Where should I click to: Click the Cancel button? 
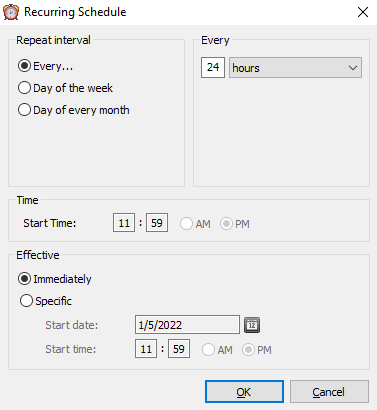tap(329, 392)
